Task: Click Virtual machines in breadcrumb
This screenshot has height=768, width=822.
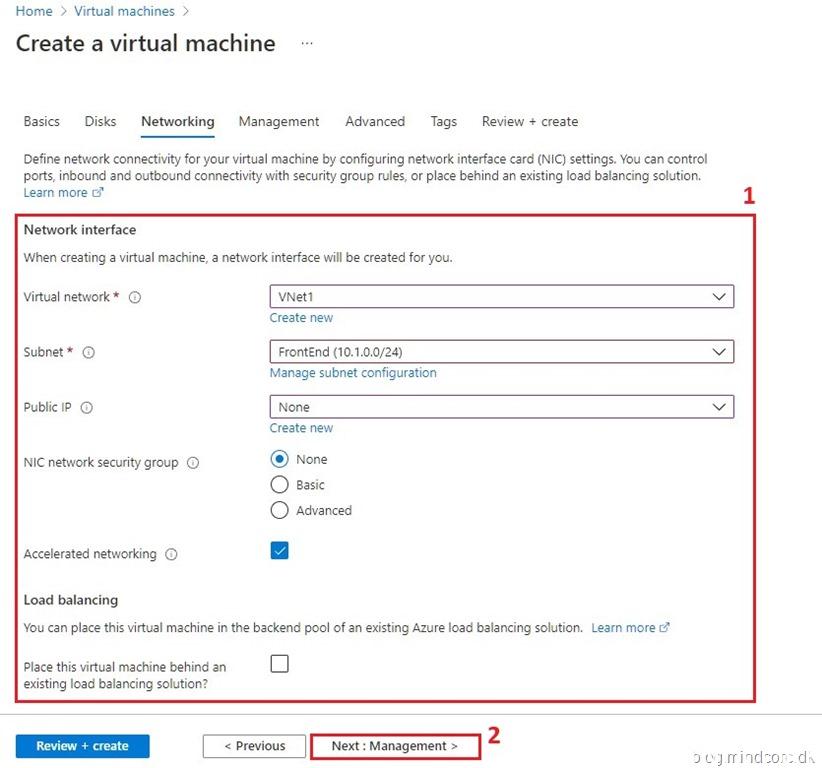Action: click(x=124, y=11)
